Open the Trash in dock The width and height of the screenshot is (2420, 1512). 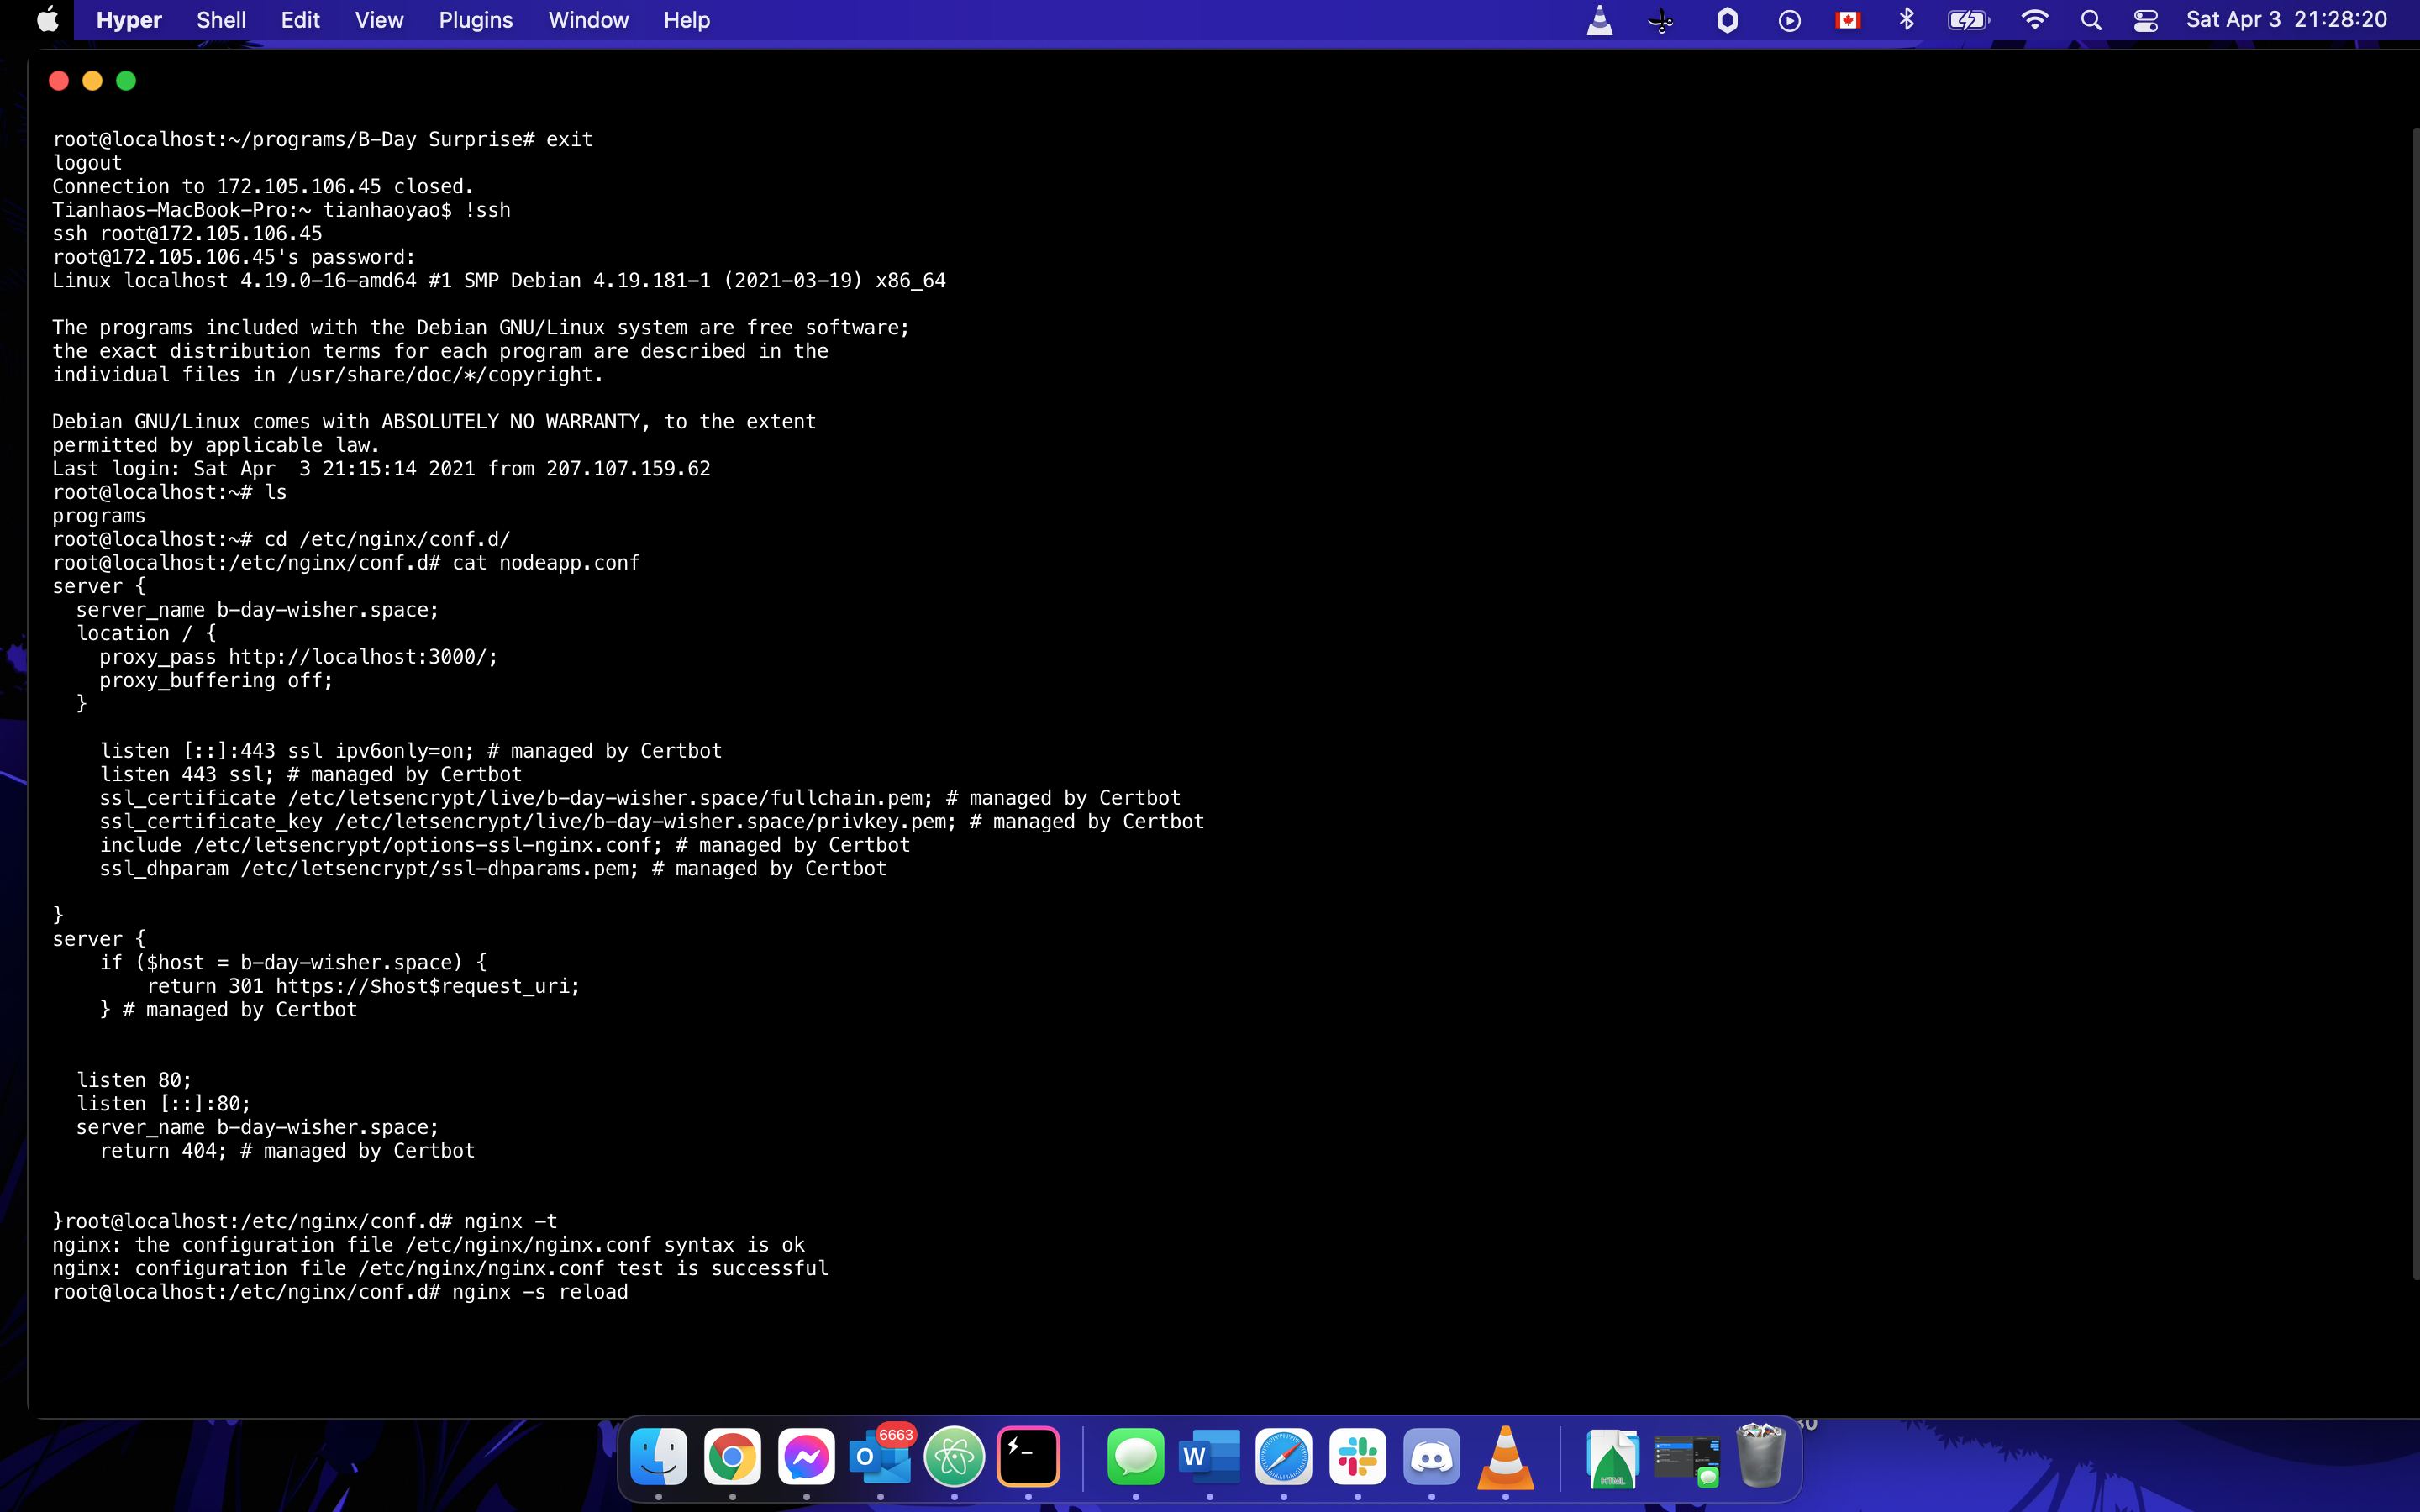click(1760, 1457)
